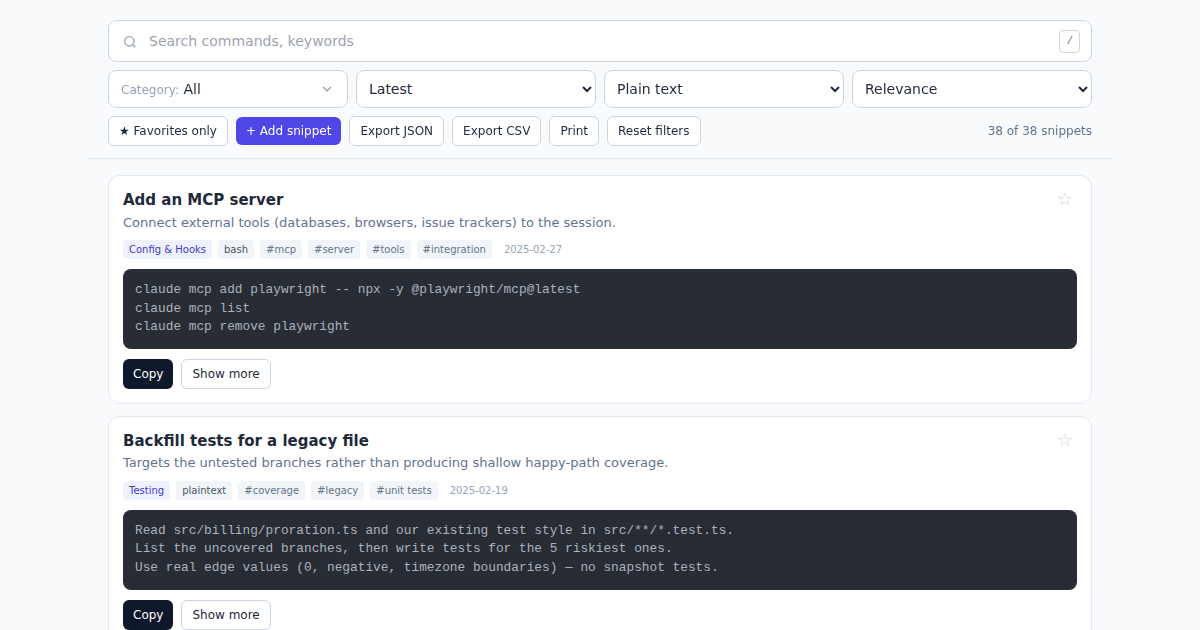1200x630 pixels.
Task: Click the search magnifier icon
Action: (130, 42)
